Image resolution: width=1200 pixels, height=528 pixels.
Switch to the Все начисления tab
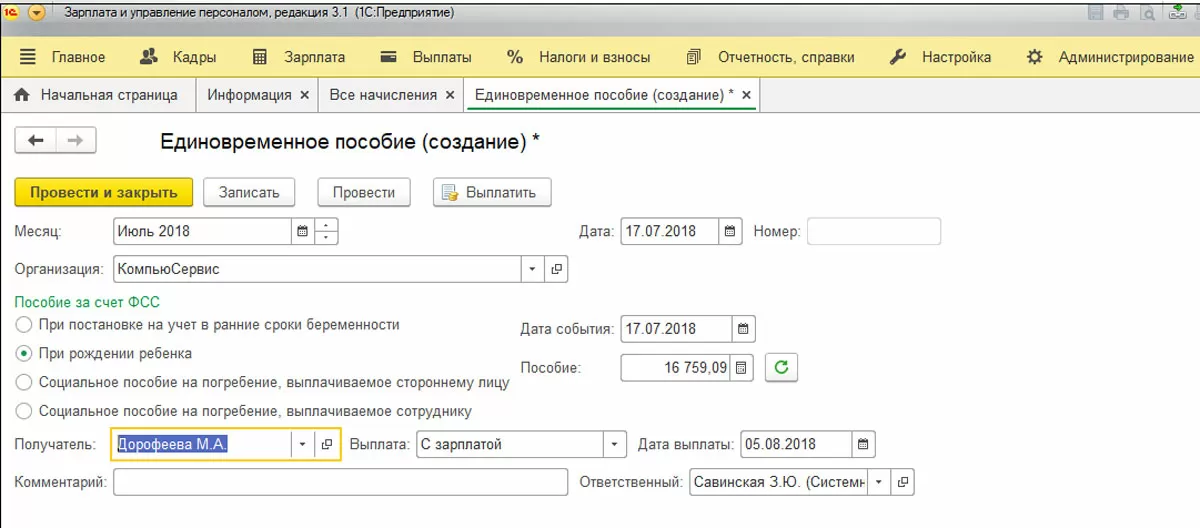383,95
